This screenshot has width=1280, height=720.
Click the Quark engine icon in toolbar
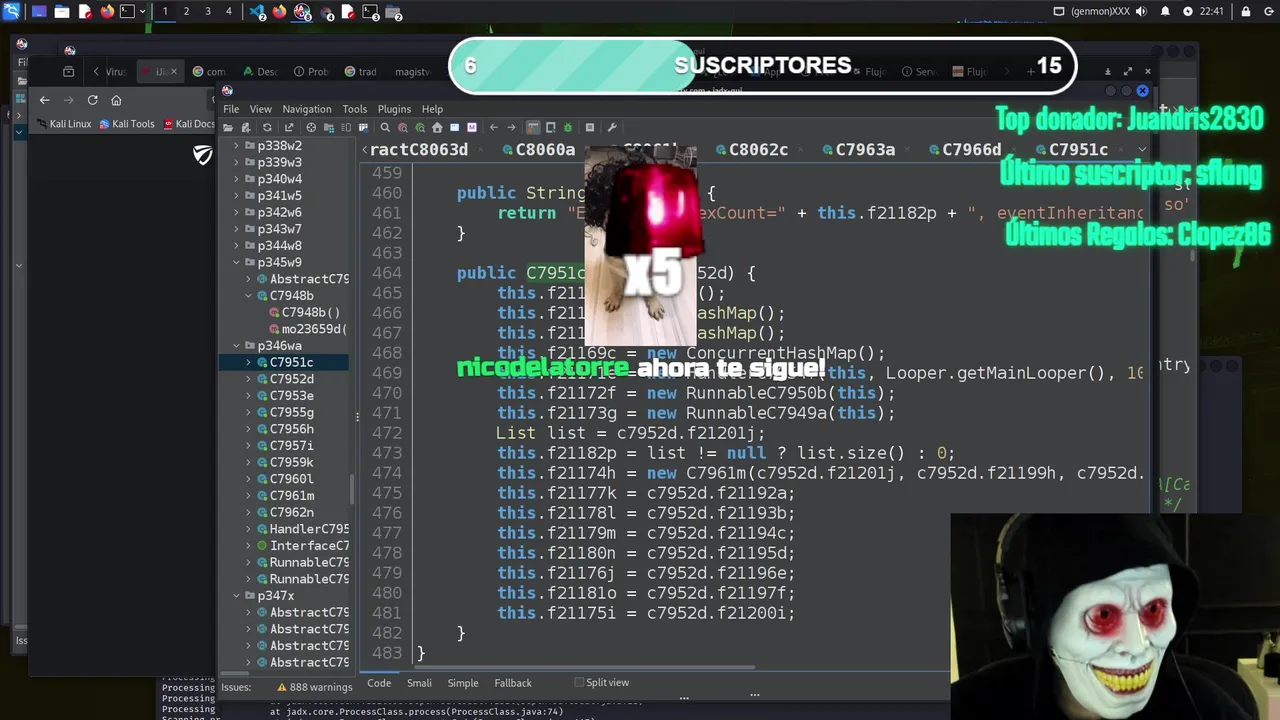click(550, 127)
